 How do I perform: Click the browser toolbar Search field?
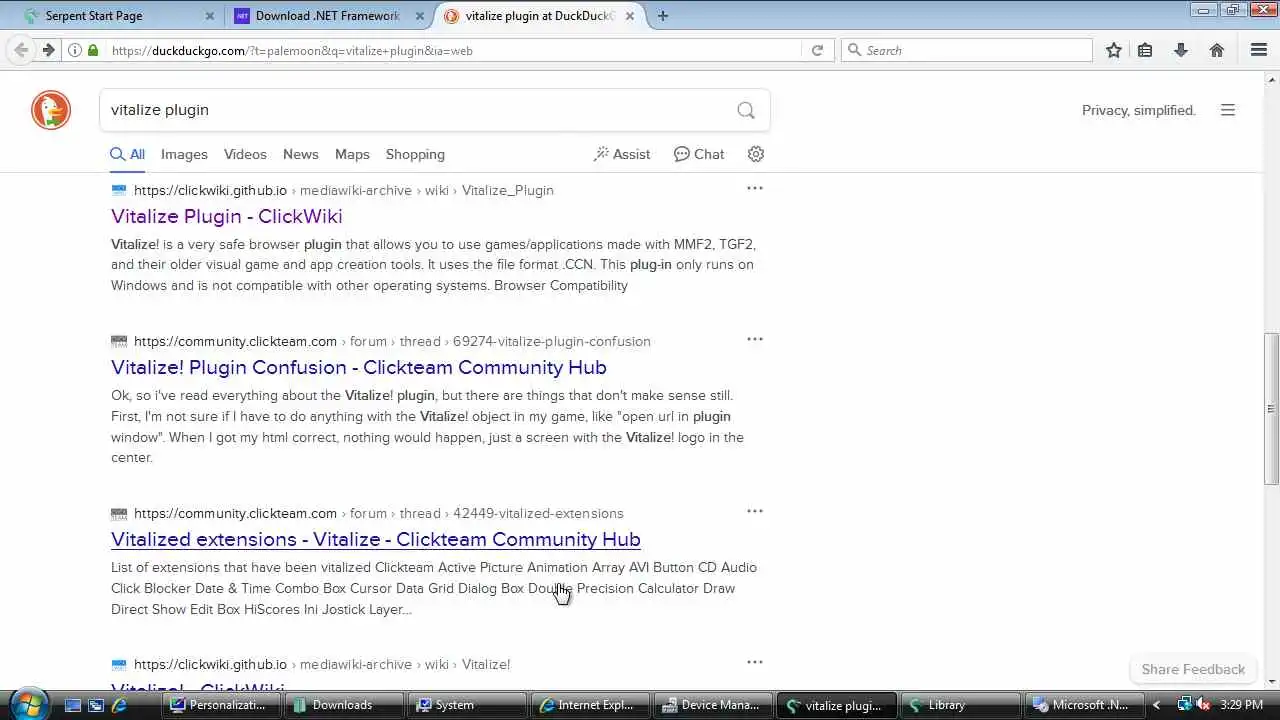[x=967, y=50]
